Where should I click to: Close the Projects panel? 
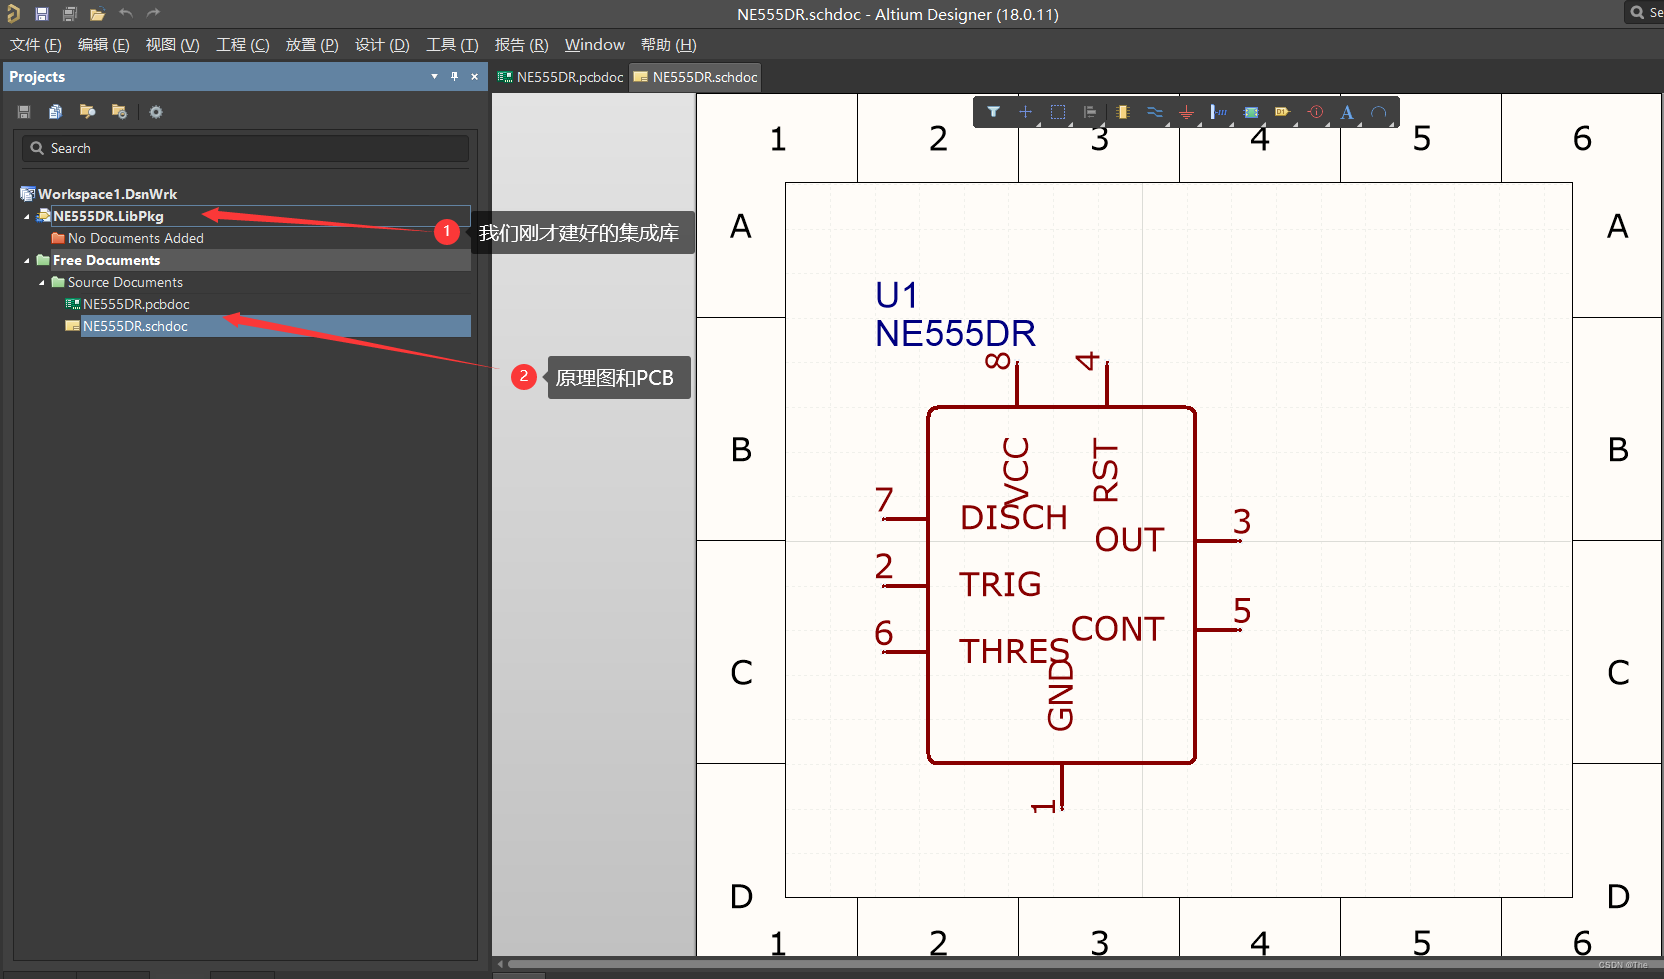[474, 77]
